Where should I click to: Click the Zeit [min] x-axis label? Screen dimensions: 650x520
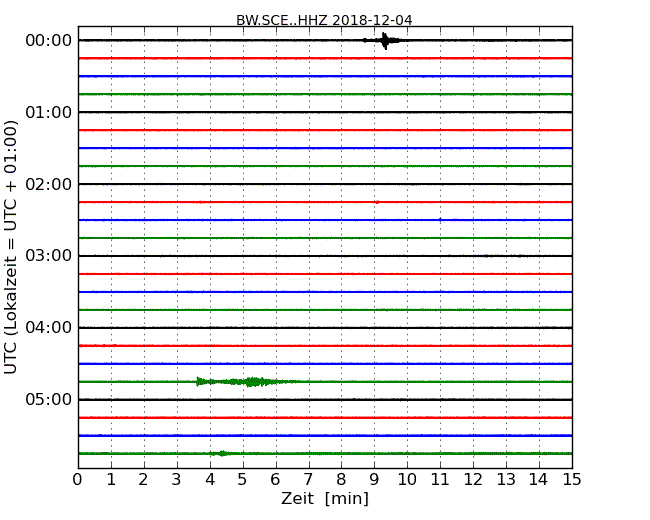coord(324,499)
